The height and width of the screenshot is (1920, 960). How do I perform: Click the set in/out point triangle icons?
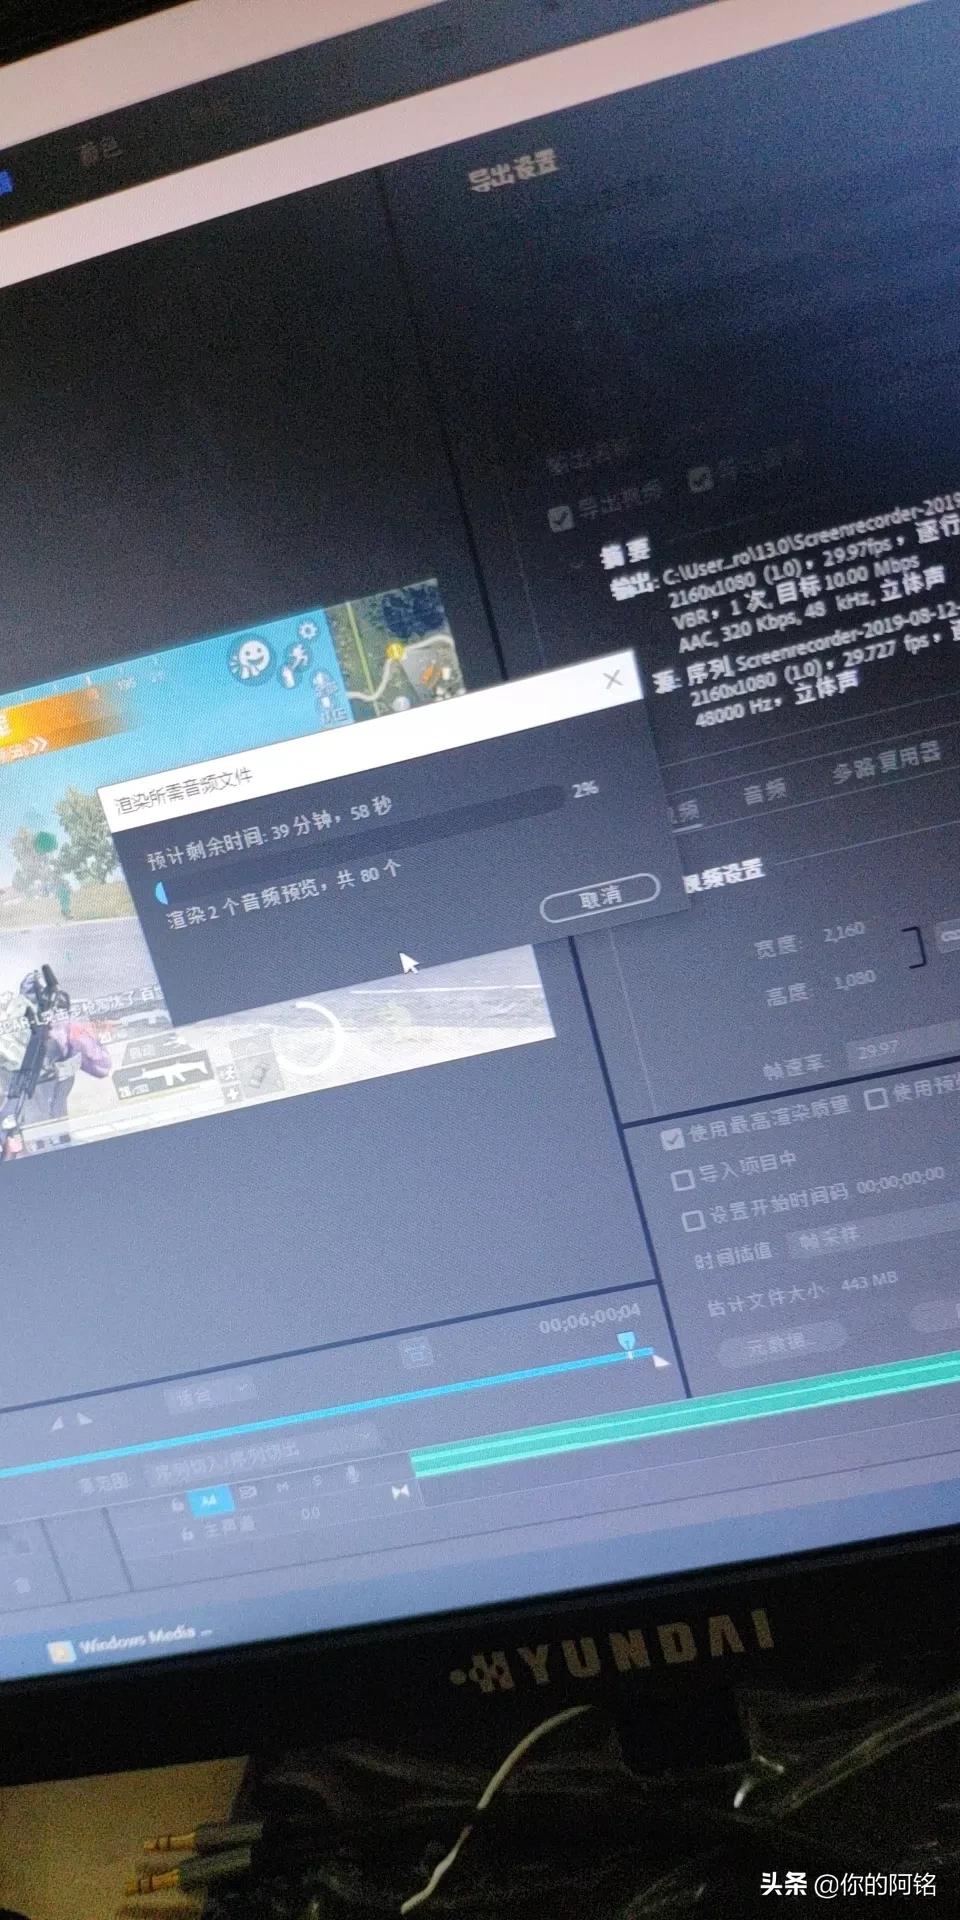70,1420
